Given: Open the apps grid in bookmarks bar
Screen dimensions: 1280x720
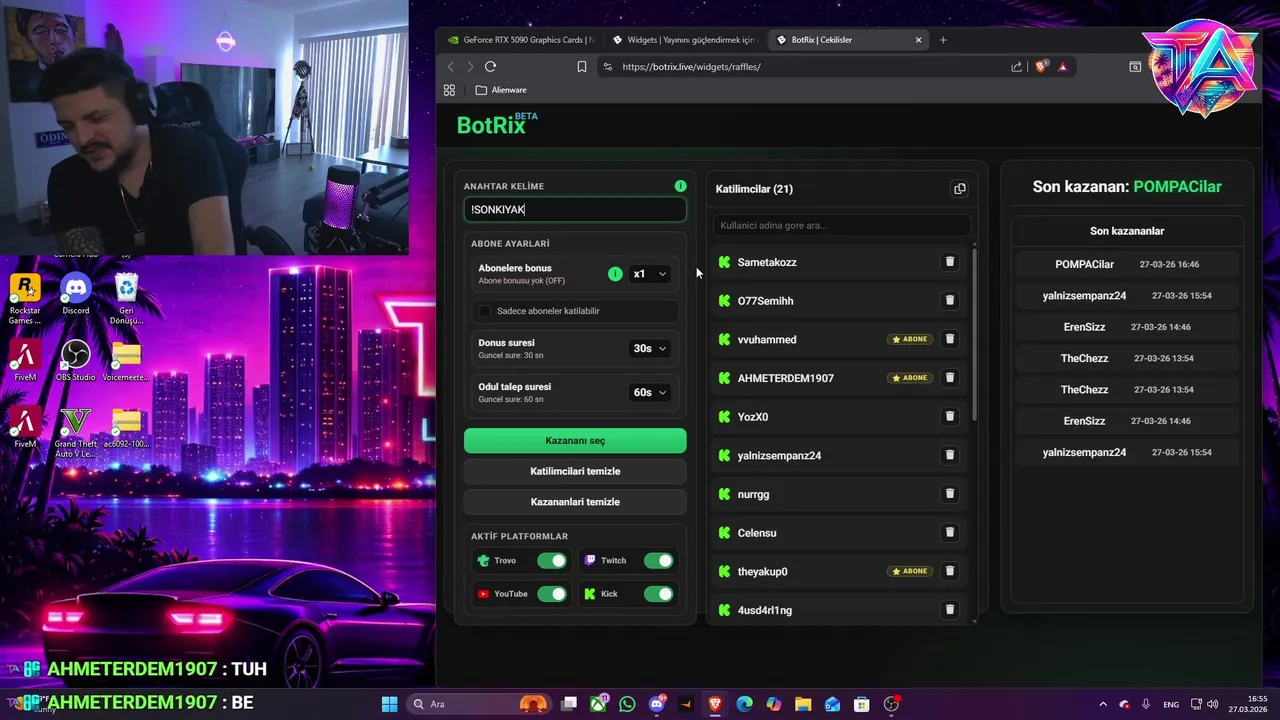Looking at the screenshot, I should [449, 90].
